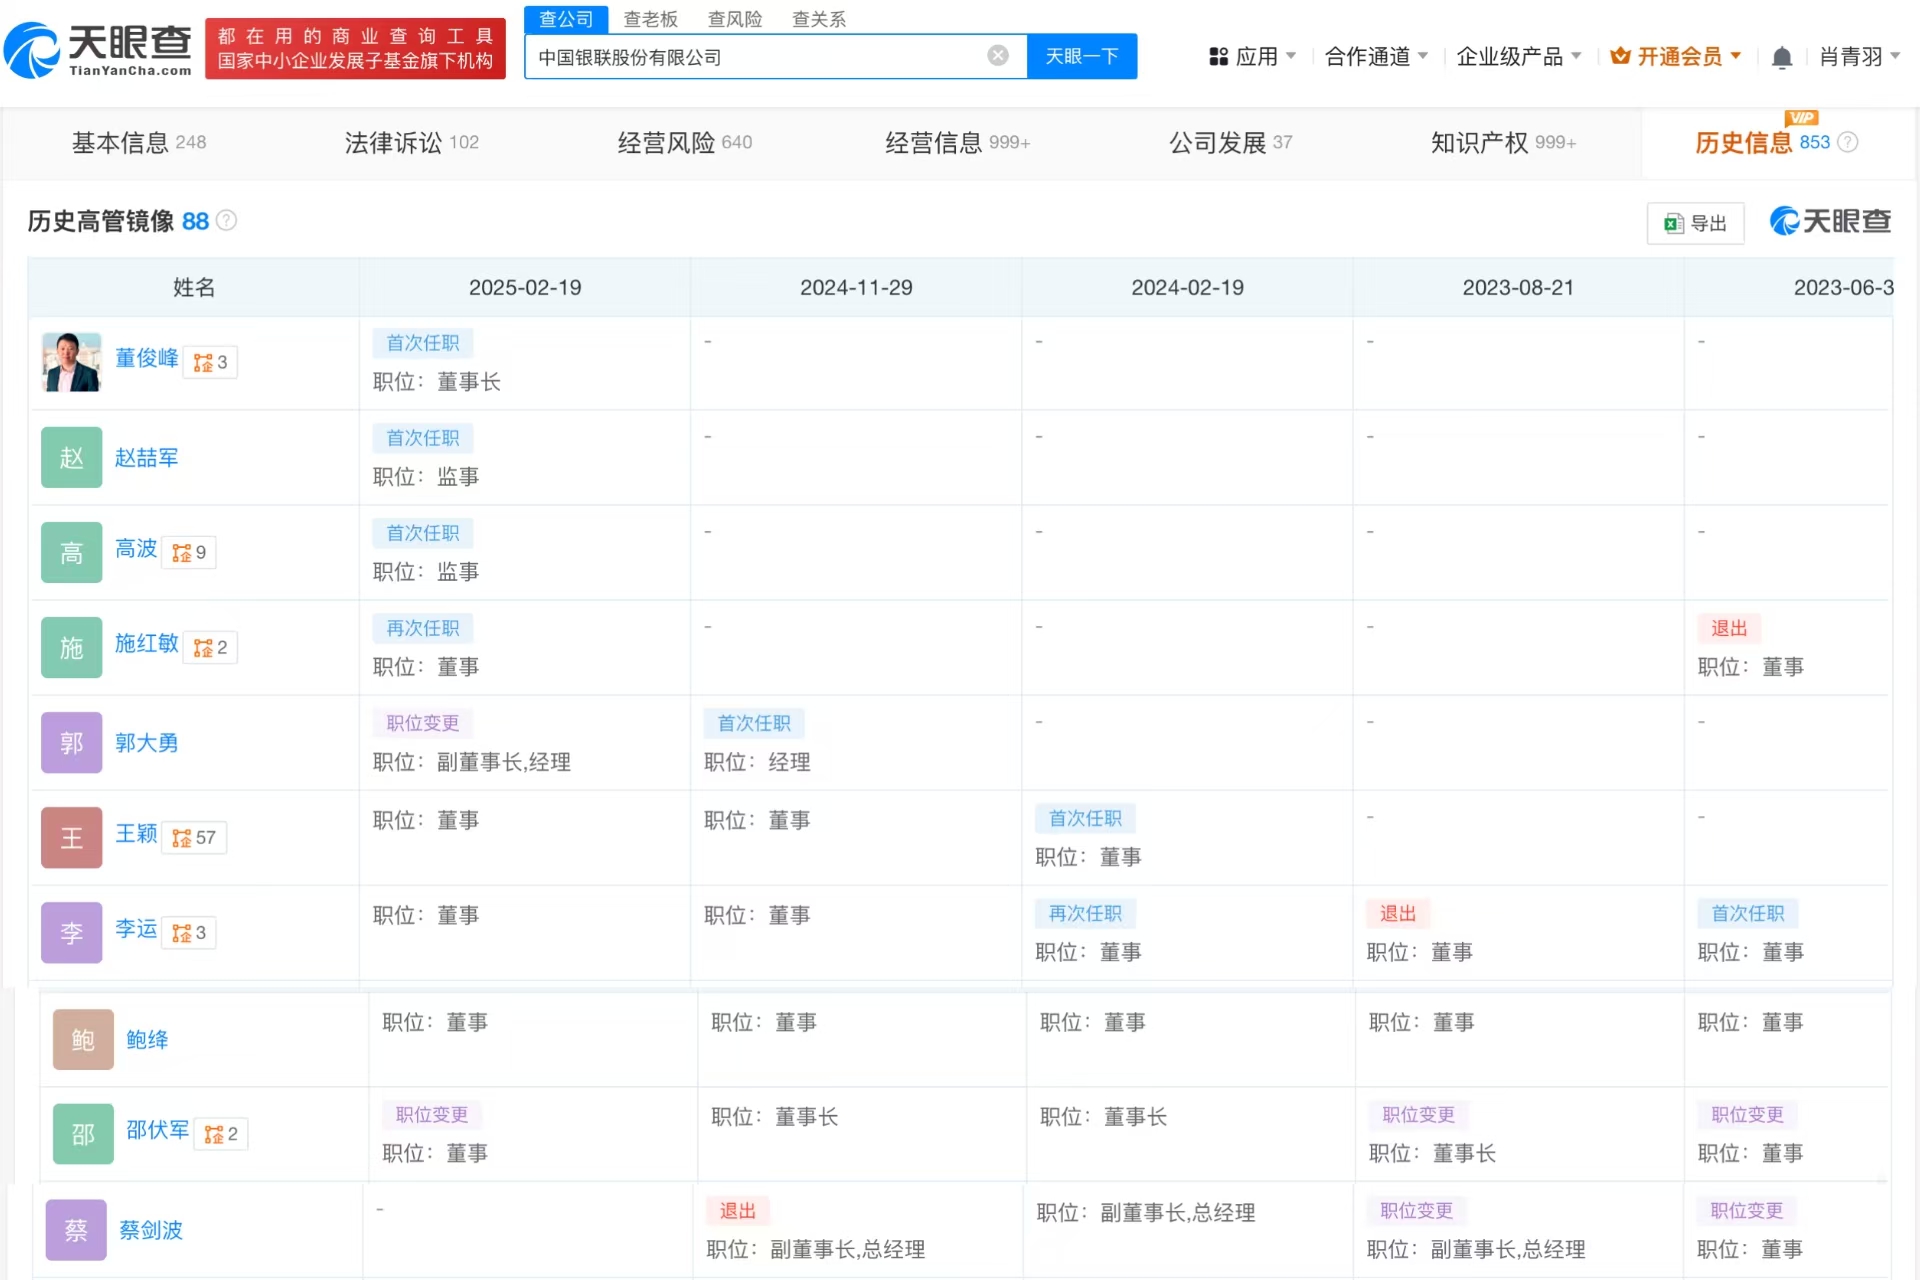1920x1280 pixels.
Task: Expand the 合作通道 dropdown
Action: pos(1376,57)
